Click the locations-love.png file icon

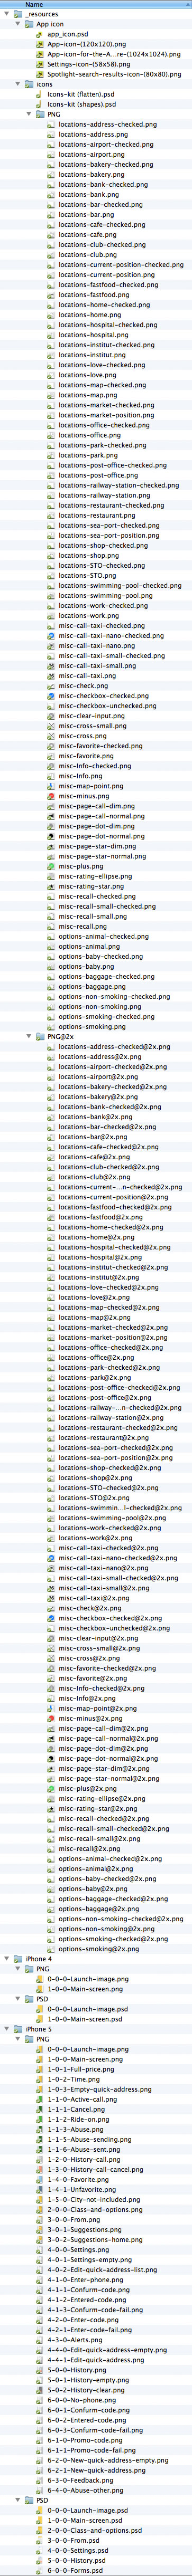click(x=51, y=375)
